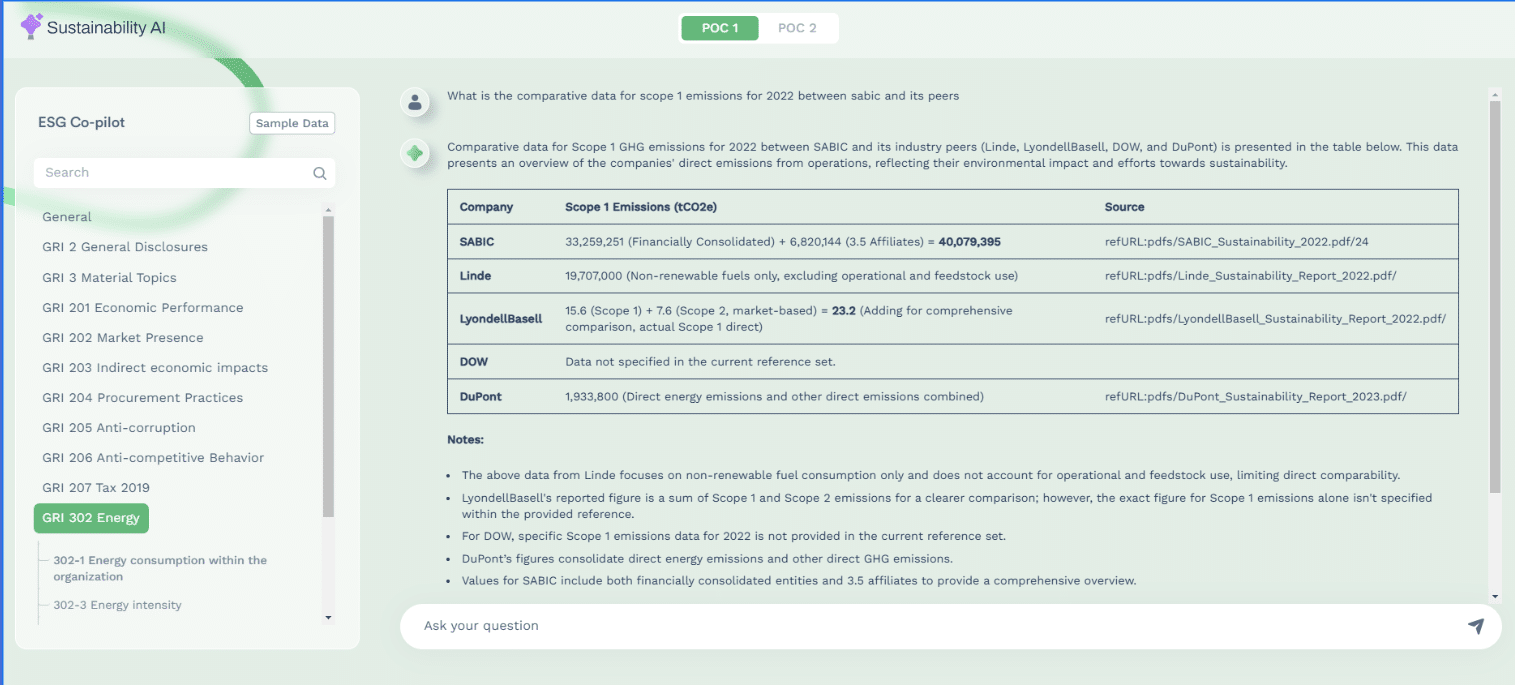This screenshot has width=1515, height=685.
Task: Open GRI 205 Anti-corruption topic
Action: click(x=118, y=428)
